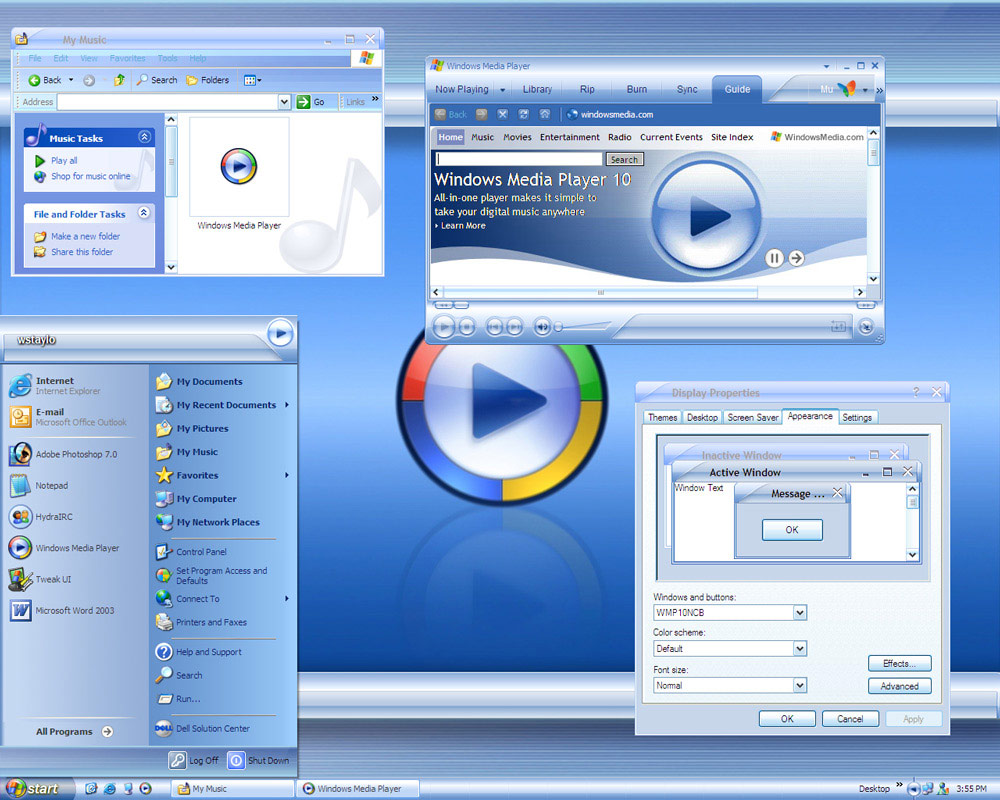Open Help and Support
The width and height of the screenshot is (1000, 800).
point(209,652)
